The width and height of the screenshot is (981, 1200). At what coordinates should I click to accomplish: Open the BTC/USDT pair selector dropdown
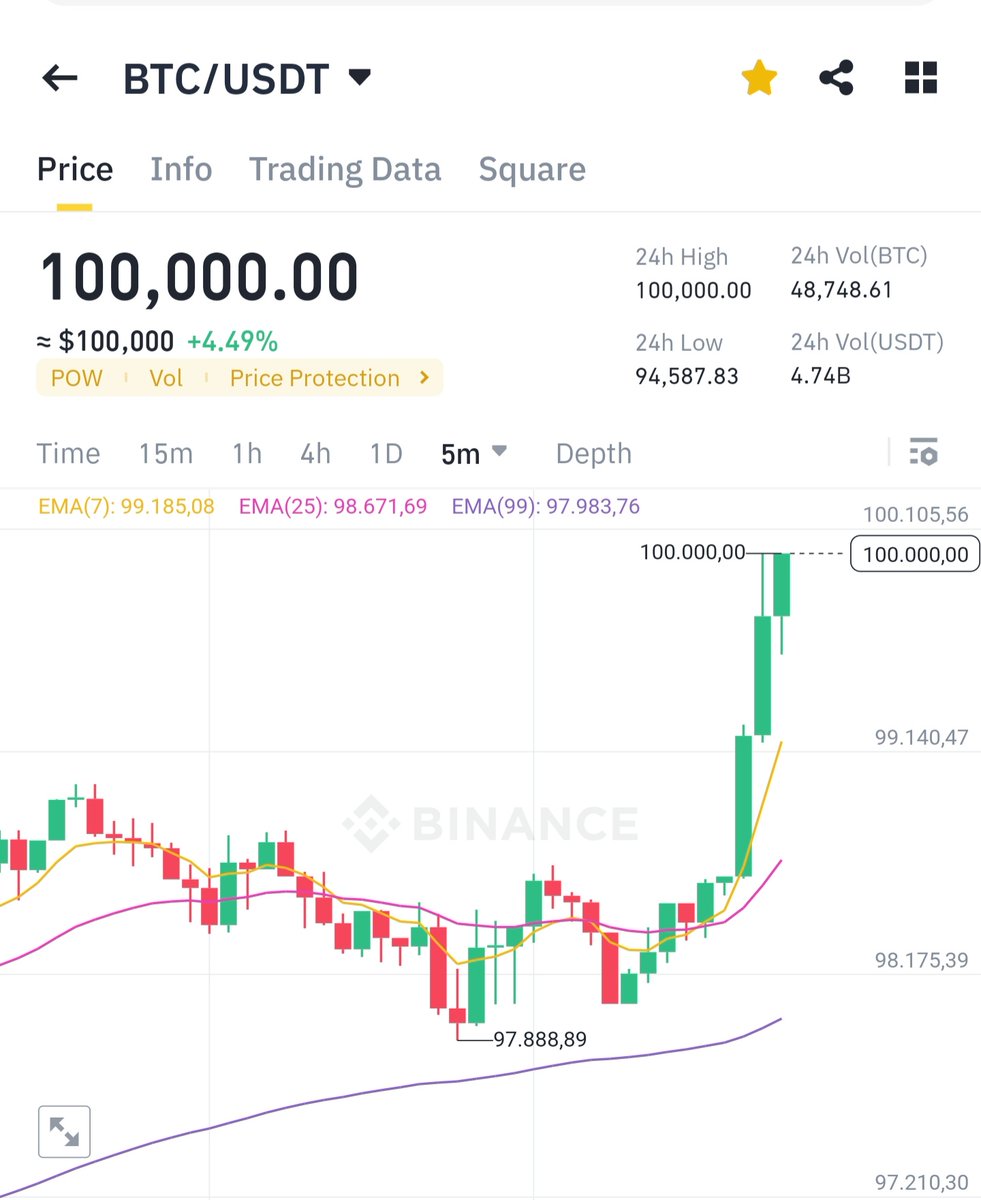point(247,78)
